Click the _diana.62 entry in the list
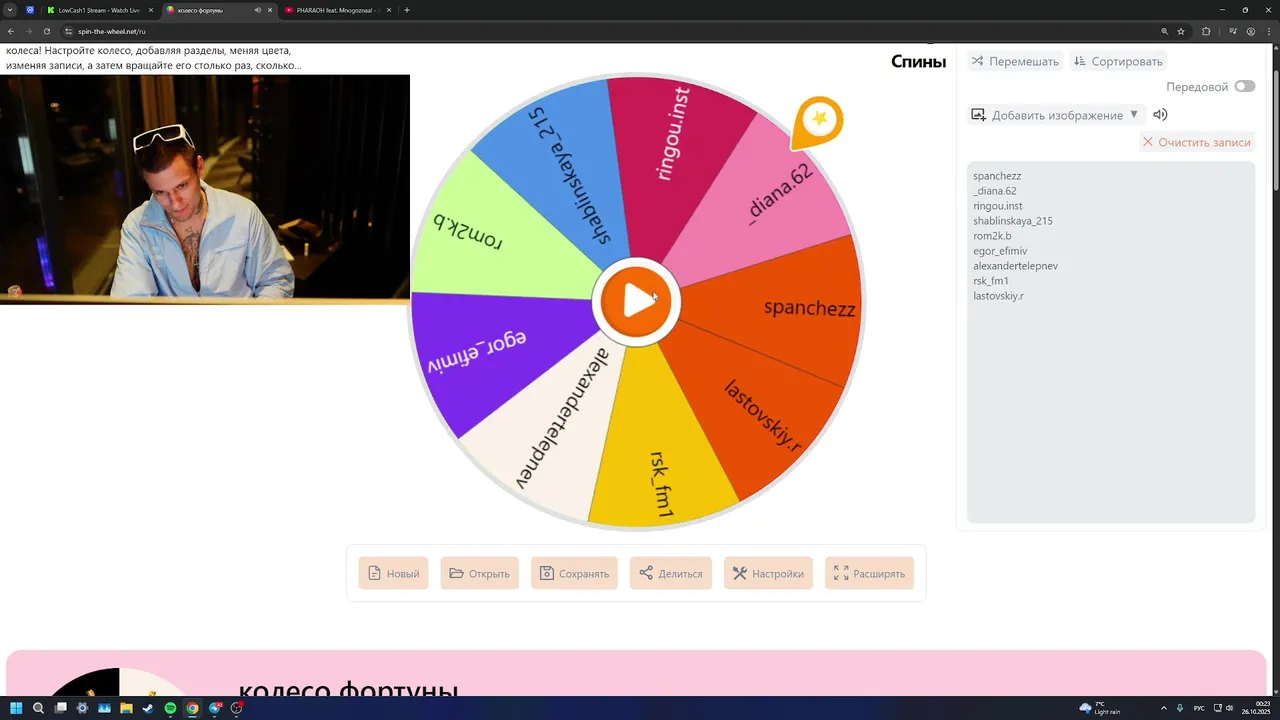 tap(995, 191)
